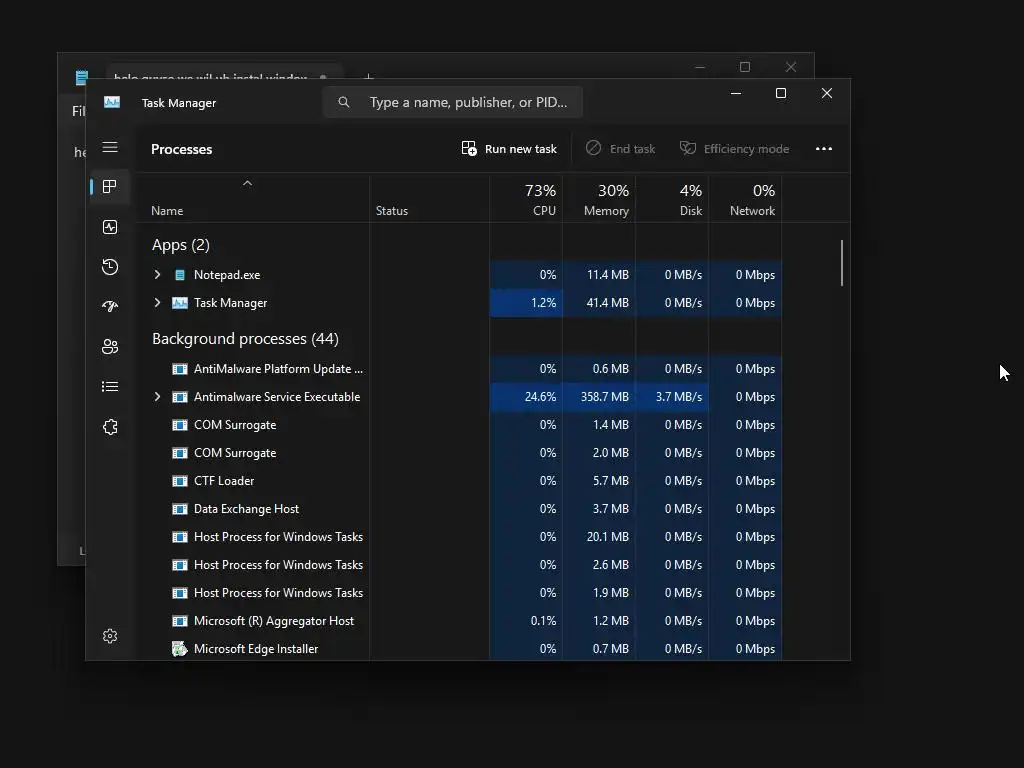This screenshot has height=768, width=1024.
Task: Select Host Process for Windows Tasks 2.6 MB
Action: (458, 565)
